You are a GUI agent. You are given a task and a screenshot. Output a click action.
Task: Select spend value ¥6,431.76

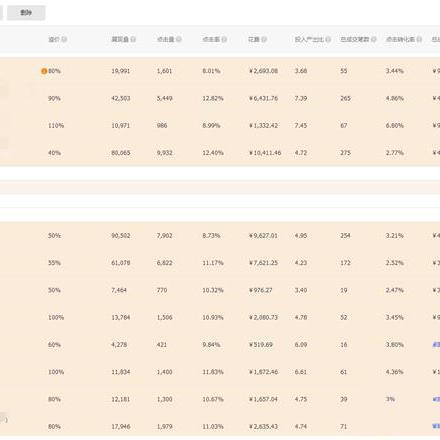pos(263,98)
